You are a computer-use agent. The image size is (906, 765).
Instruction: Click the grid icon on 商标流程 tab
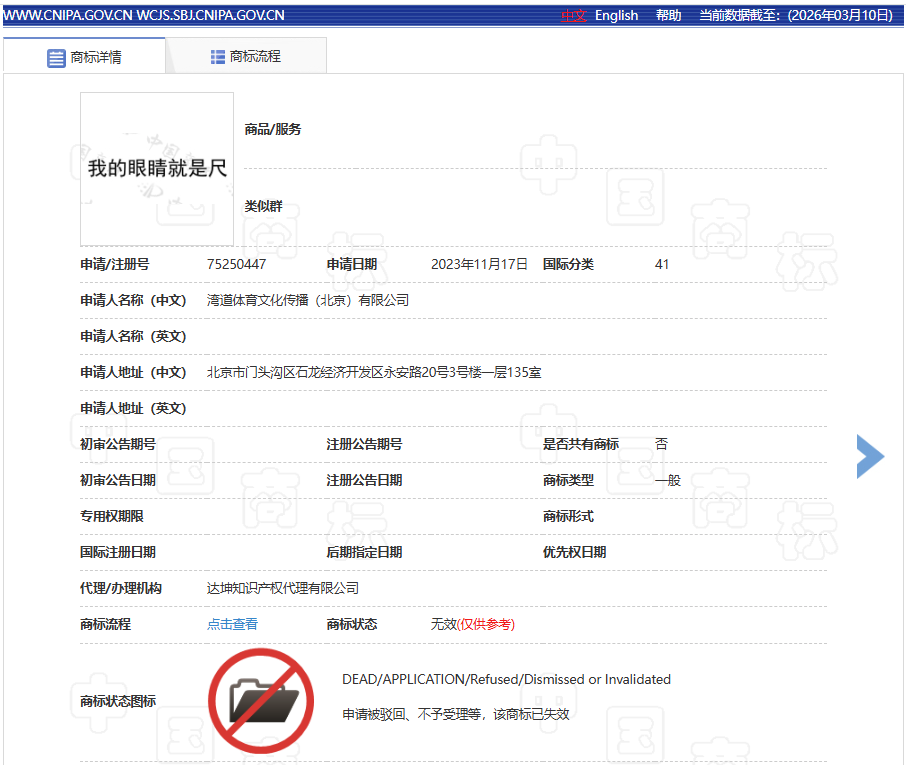tap(218, 57)
